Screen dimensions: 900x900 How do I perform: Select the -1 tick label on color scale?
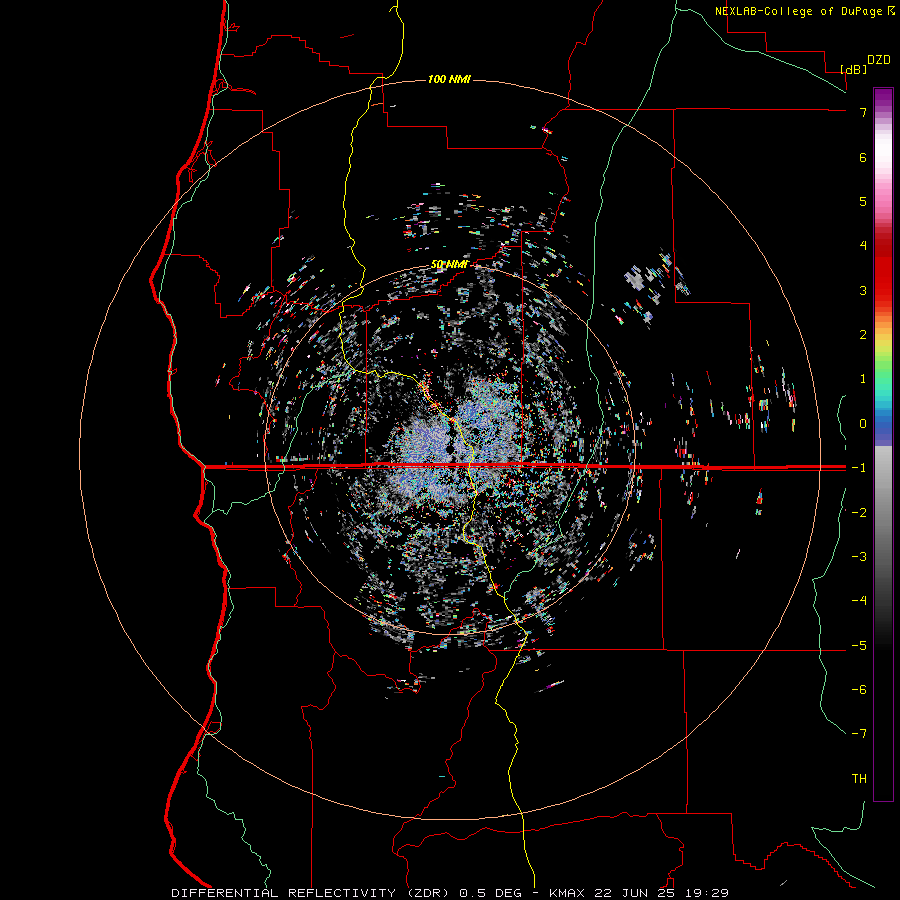(859, 468)
